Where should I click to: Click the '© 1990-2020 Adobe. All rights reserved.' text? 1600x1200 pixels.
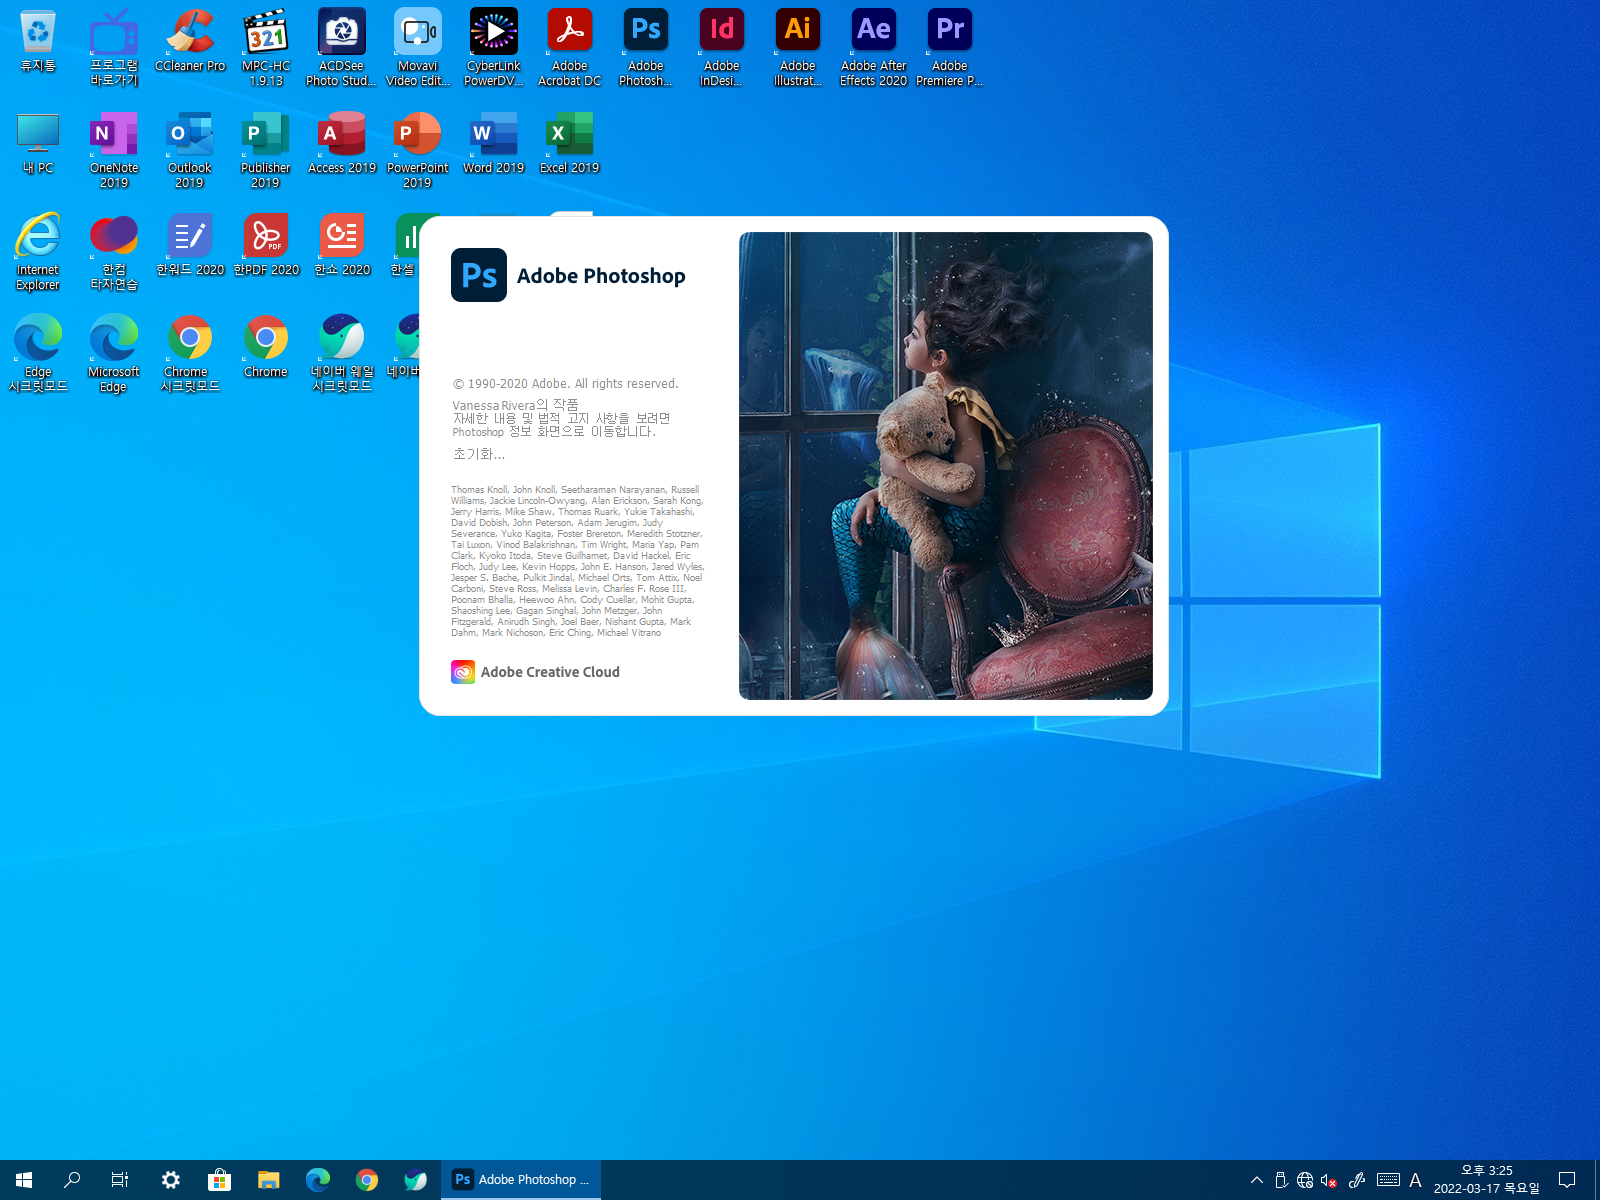[566, 384]
